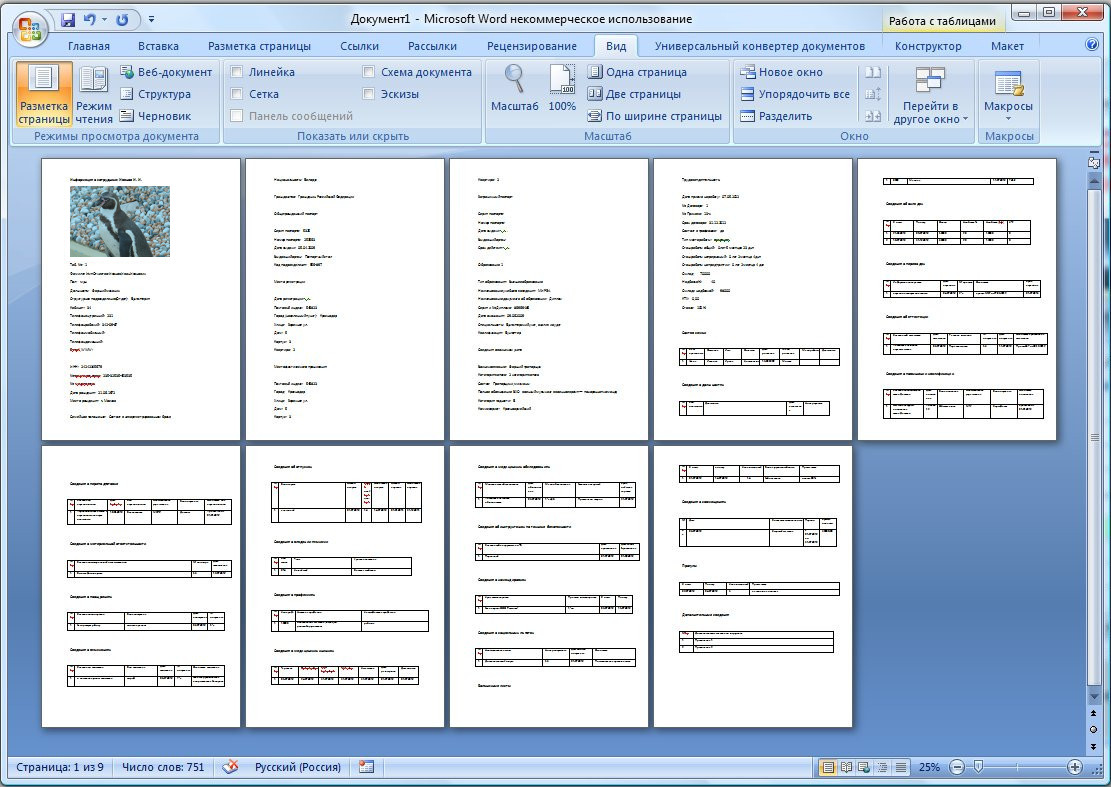Open the Разметка страницы tab

coord(259,46)
